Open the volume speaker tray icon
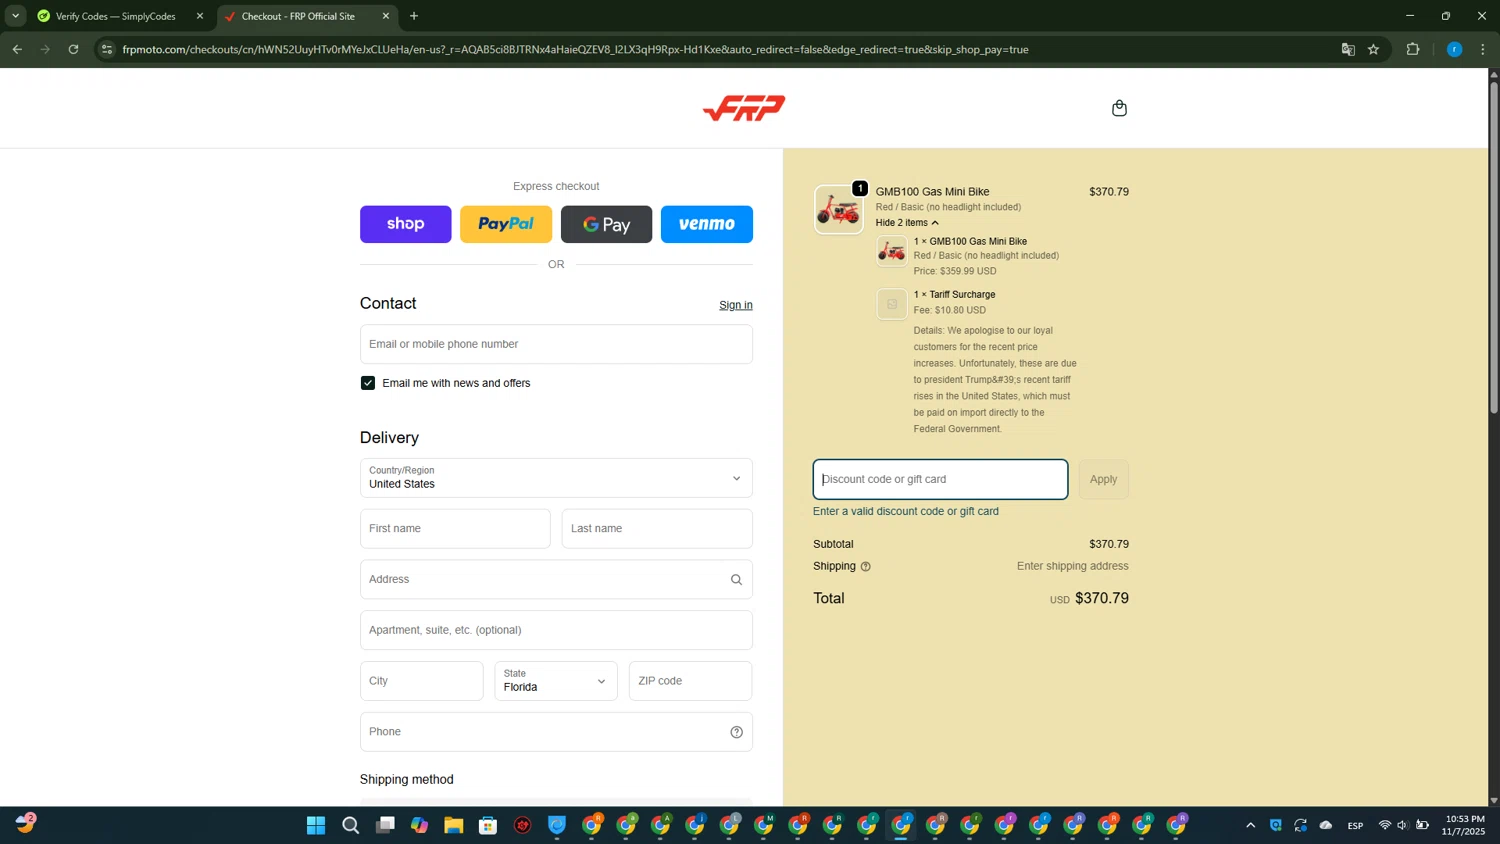Screen dimensions: 1500x844 click(x=1403, y=825)
